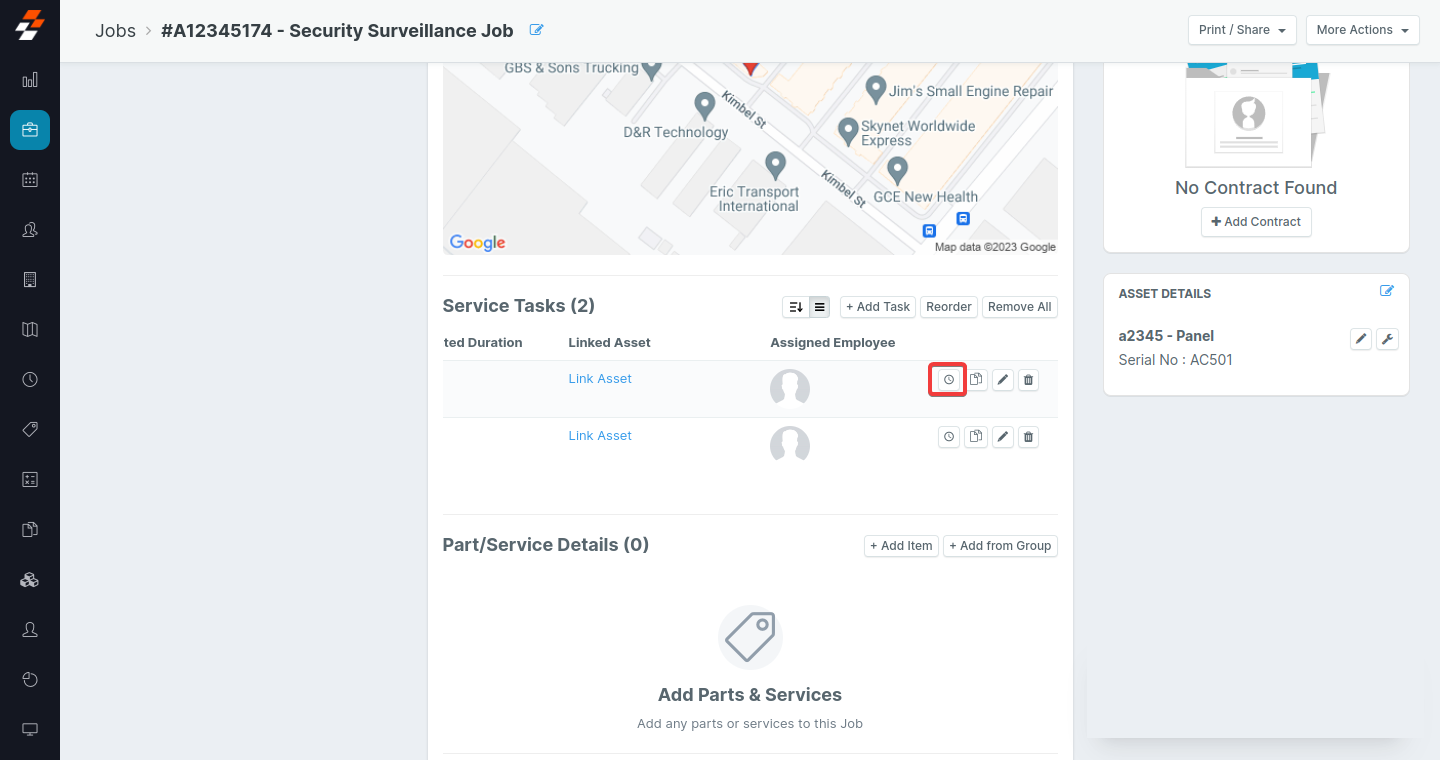
Task: Go to Jobs breadcrumb
Action: click(115, 31)
